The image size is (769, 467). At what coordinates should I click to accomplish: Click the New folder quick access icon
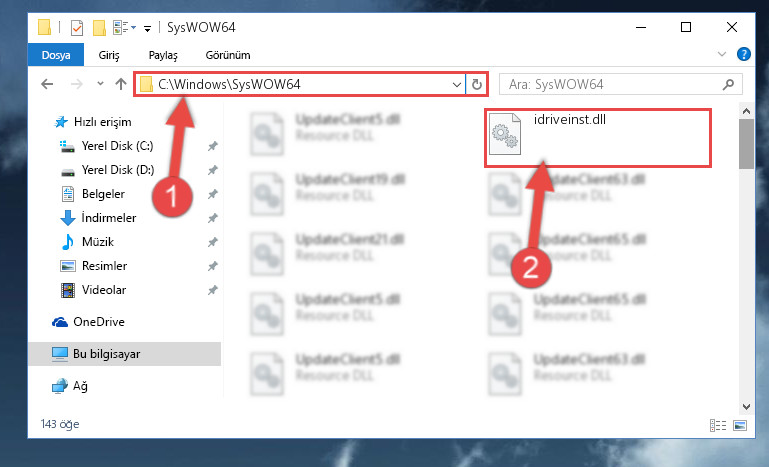pos(100,27)
